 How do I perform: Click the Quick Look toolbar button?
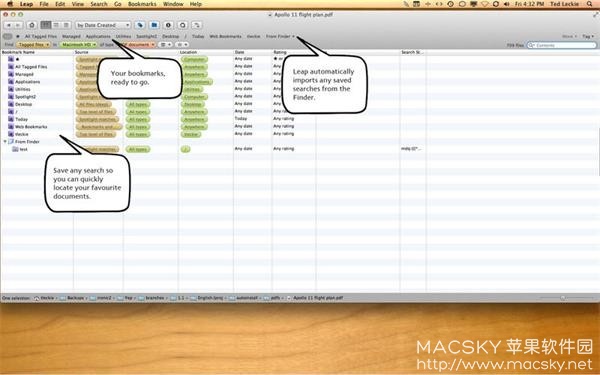(x=183, y=25)
